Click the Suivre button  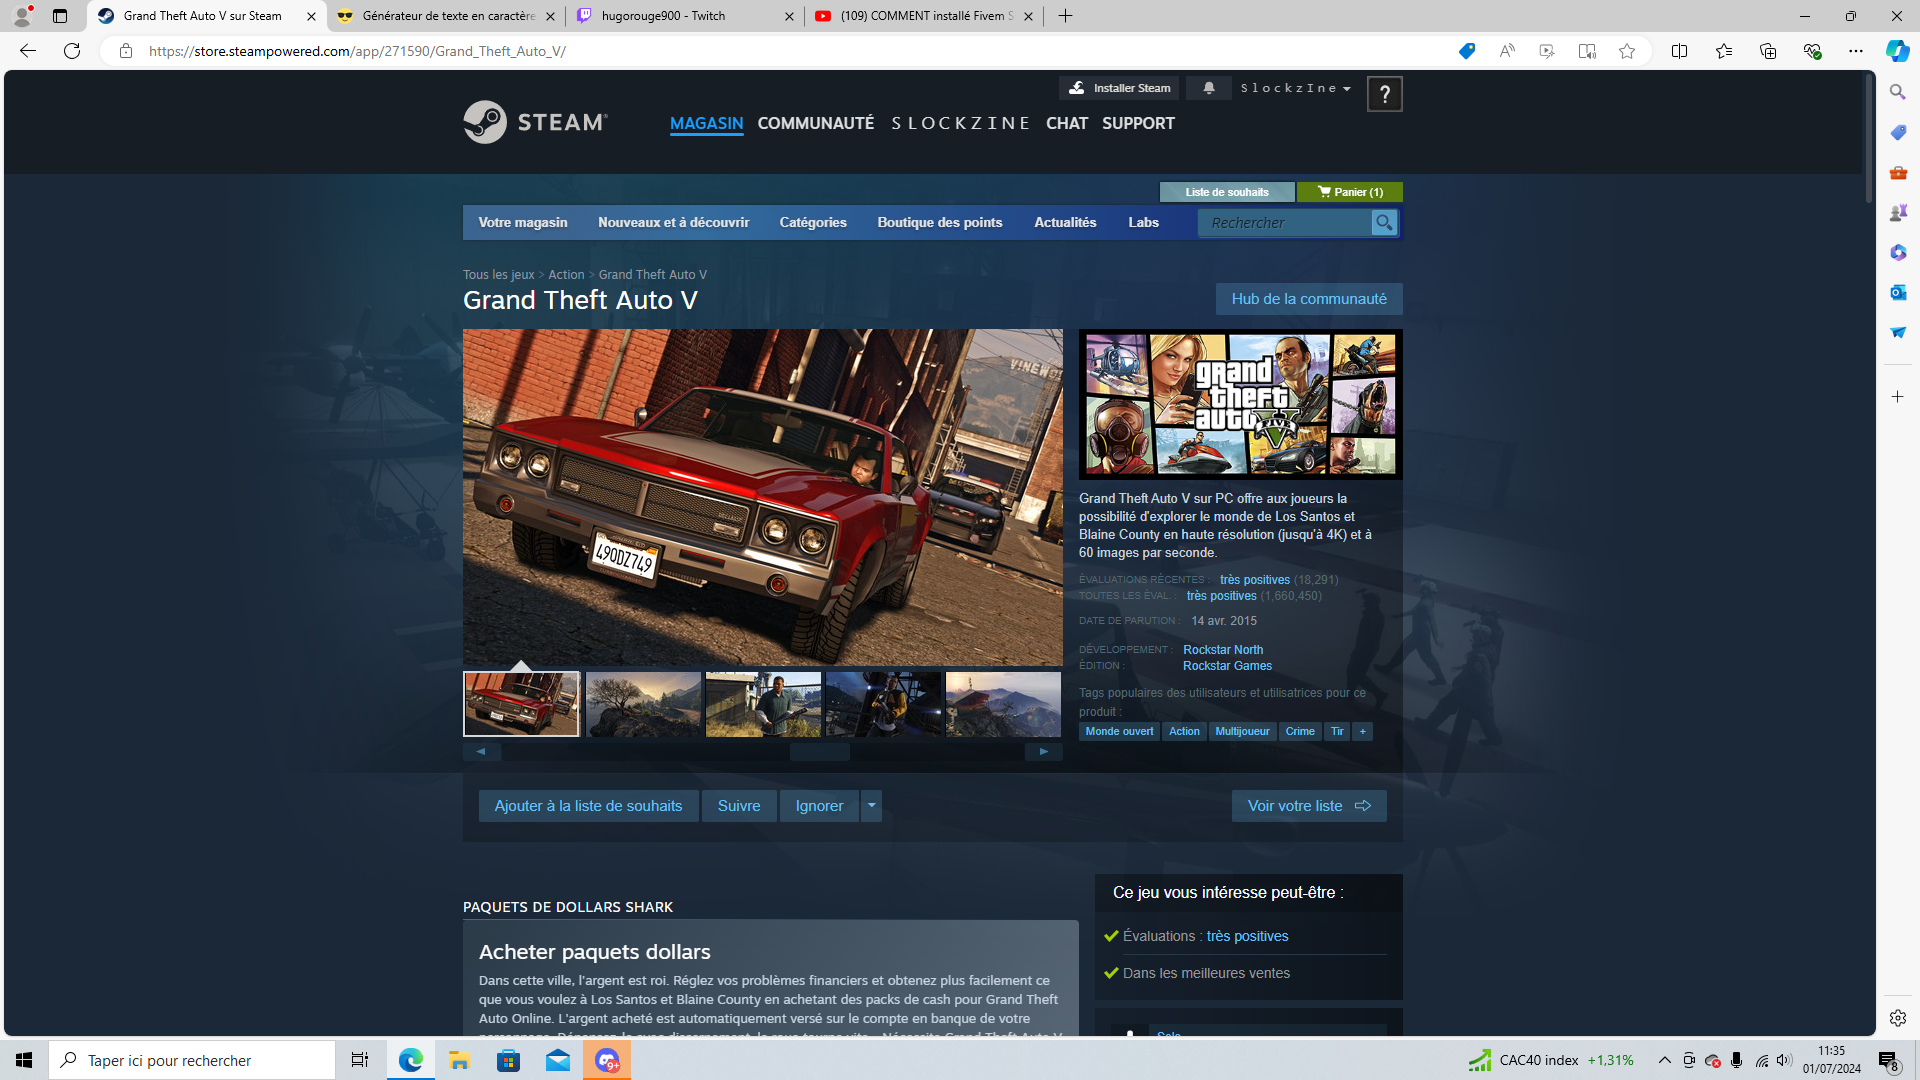739,806
